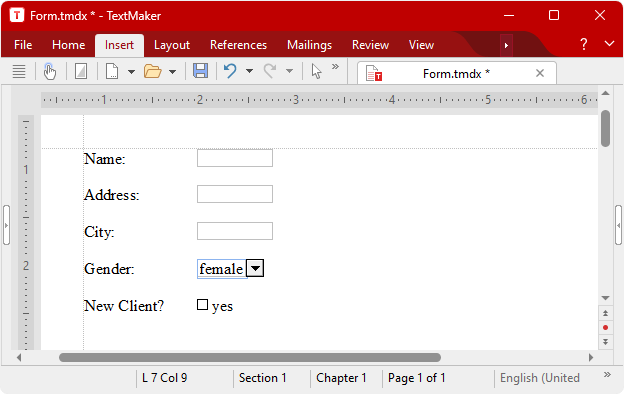Click the City text input field

pos(235,231)
